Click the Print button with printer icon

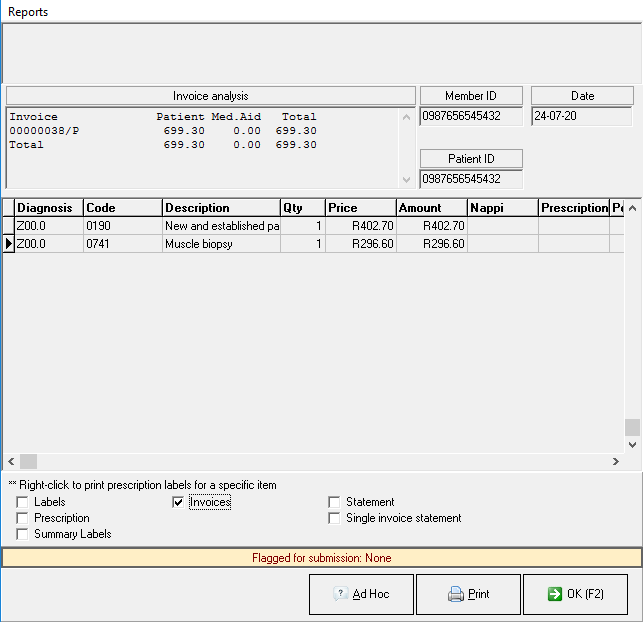468,594
